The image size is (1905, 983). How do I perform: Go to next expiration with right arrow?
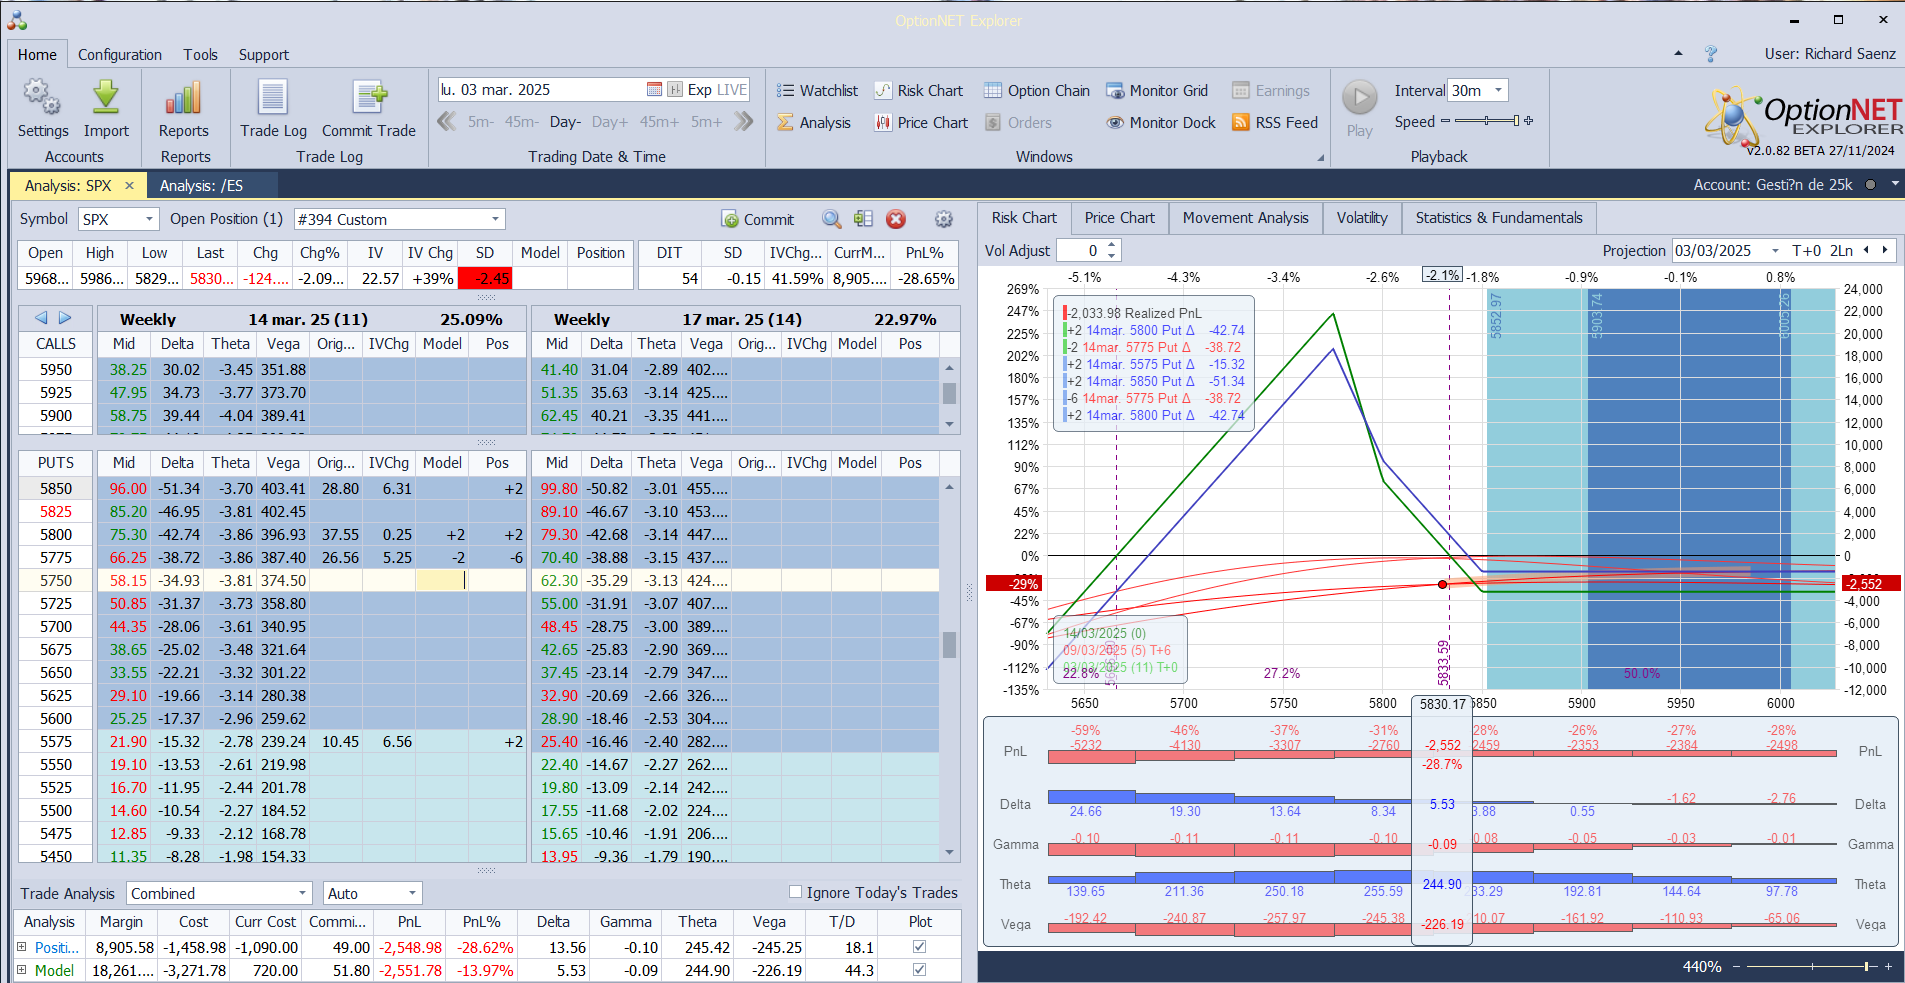click(x=65, y=318)
